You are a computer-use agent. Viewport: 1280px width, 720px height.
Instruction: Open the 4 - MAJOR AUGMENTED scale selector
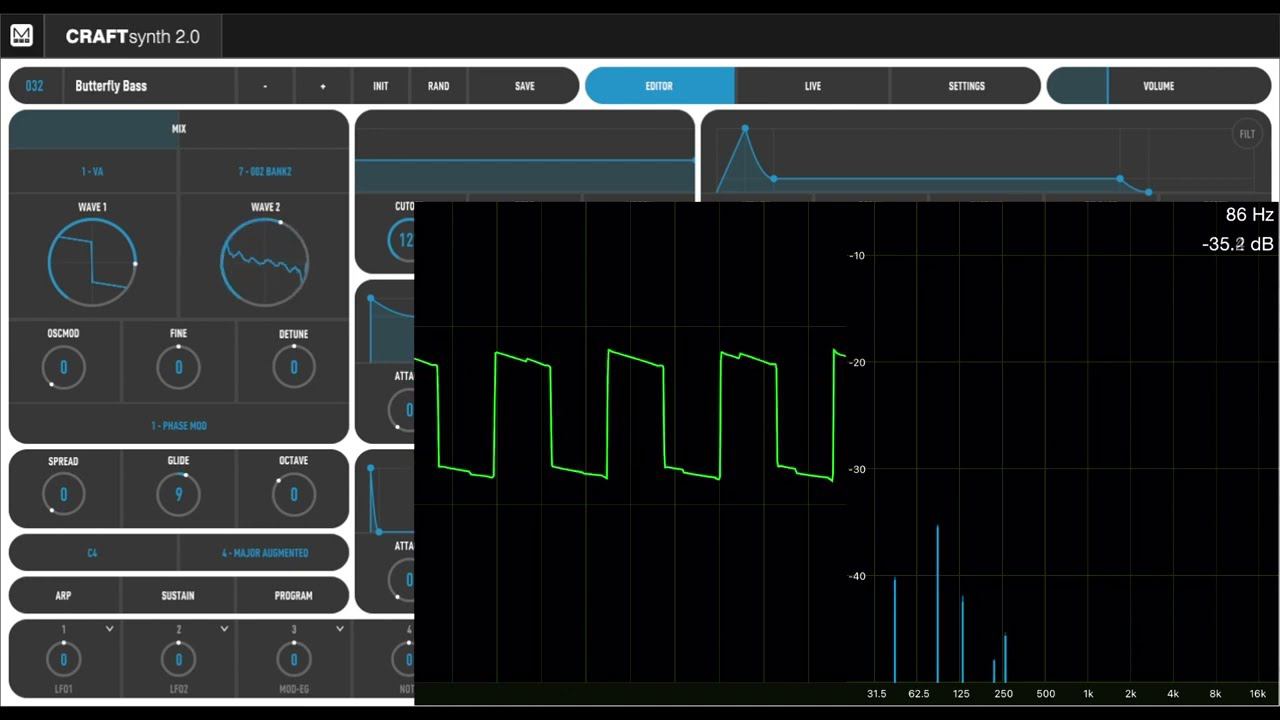(265, 552)
